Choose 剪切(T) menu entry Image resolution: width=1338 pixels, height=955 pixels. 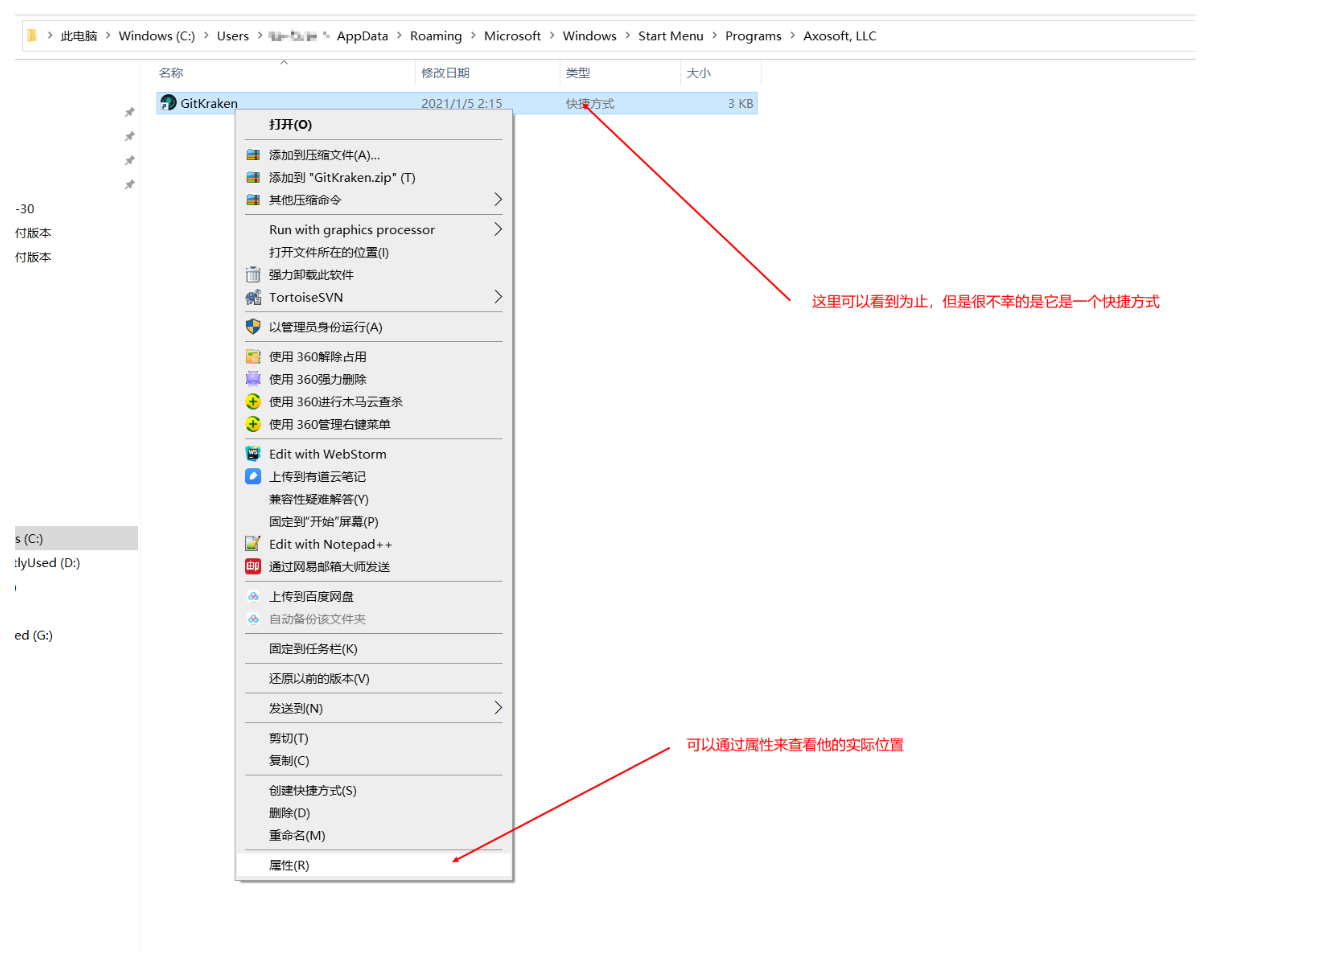374,738
